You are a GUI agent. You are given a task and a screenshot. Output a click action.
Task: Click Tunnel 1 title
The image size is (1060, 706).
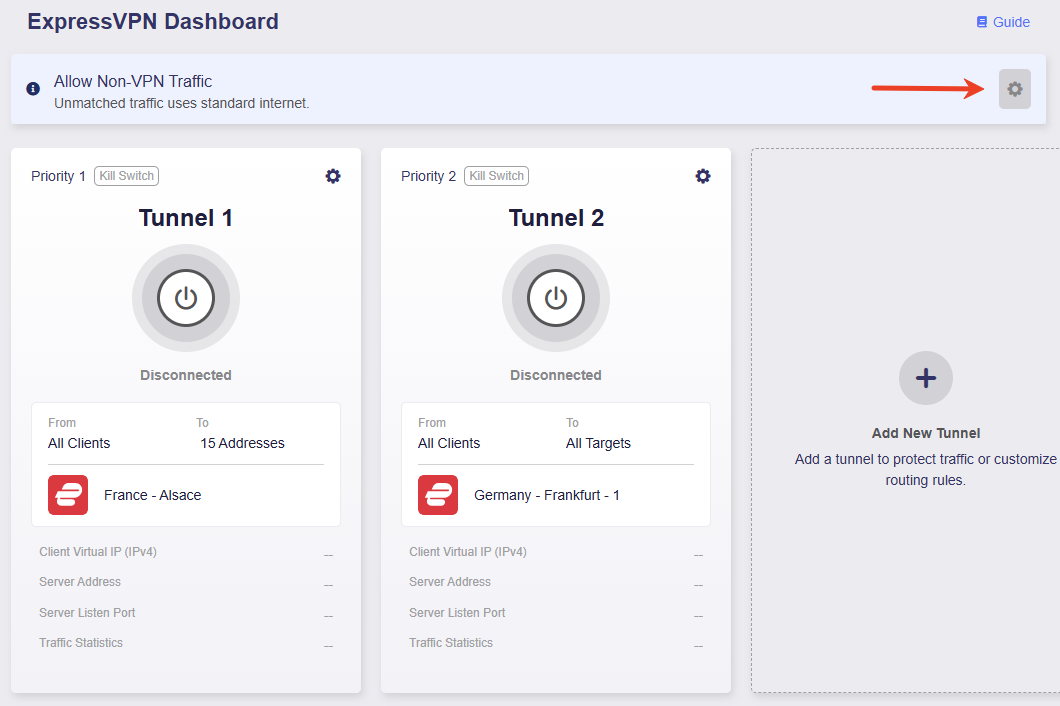coord(186,218)
